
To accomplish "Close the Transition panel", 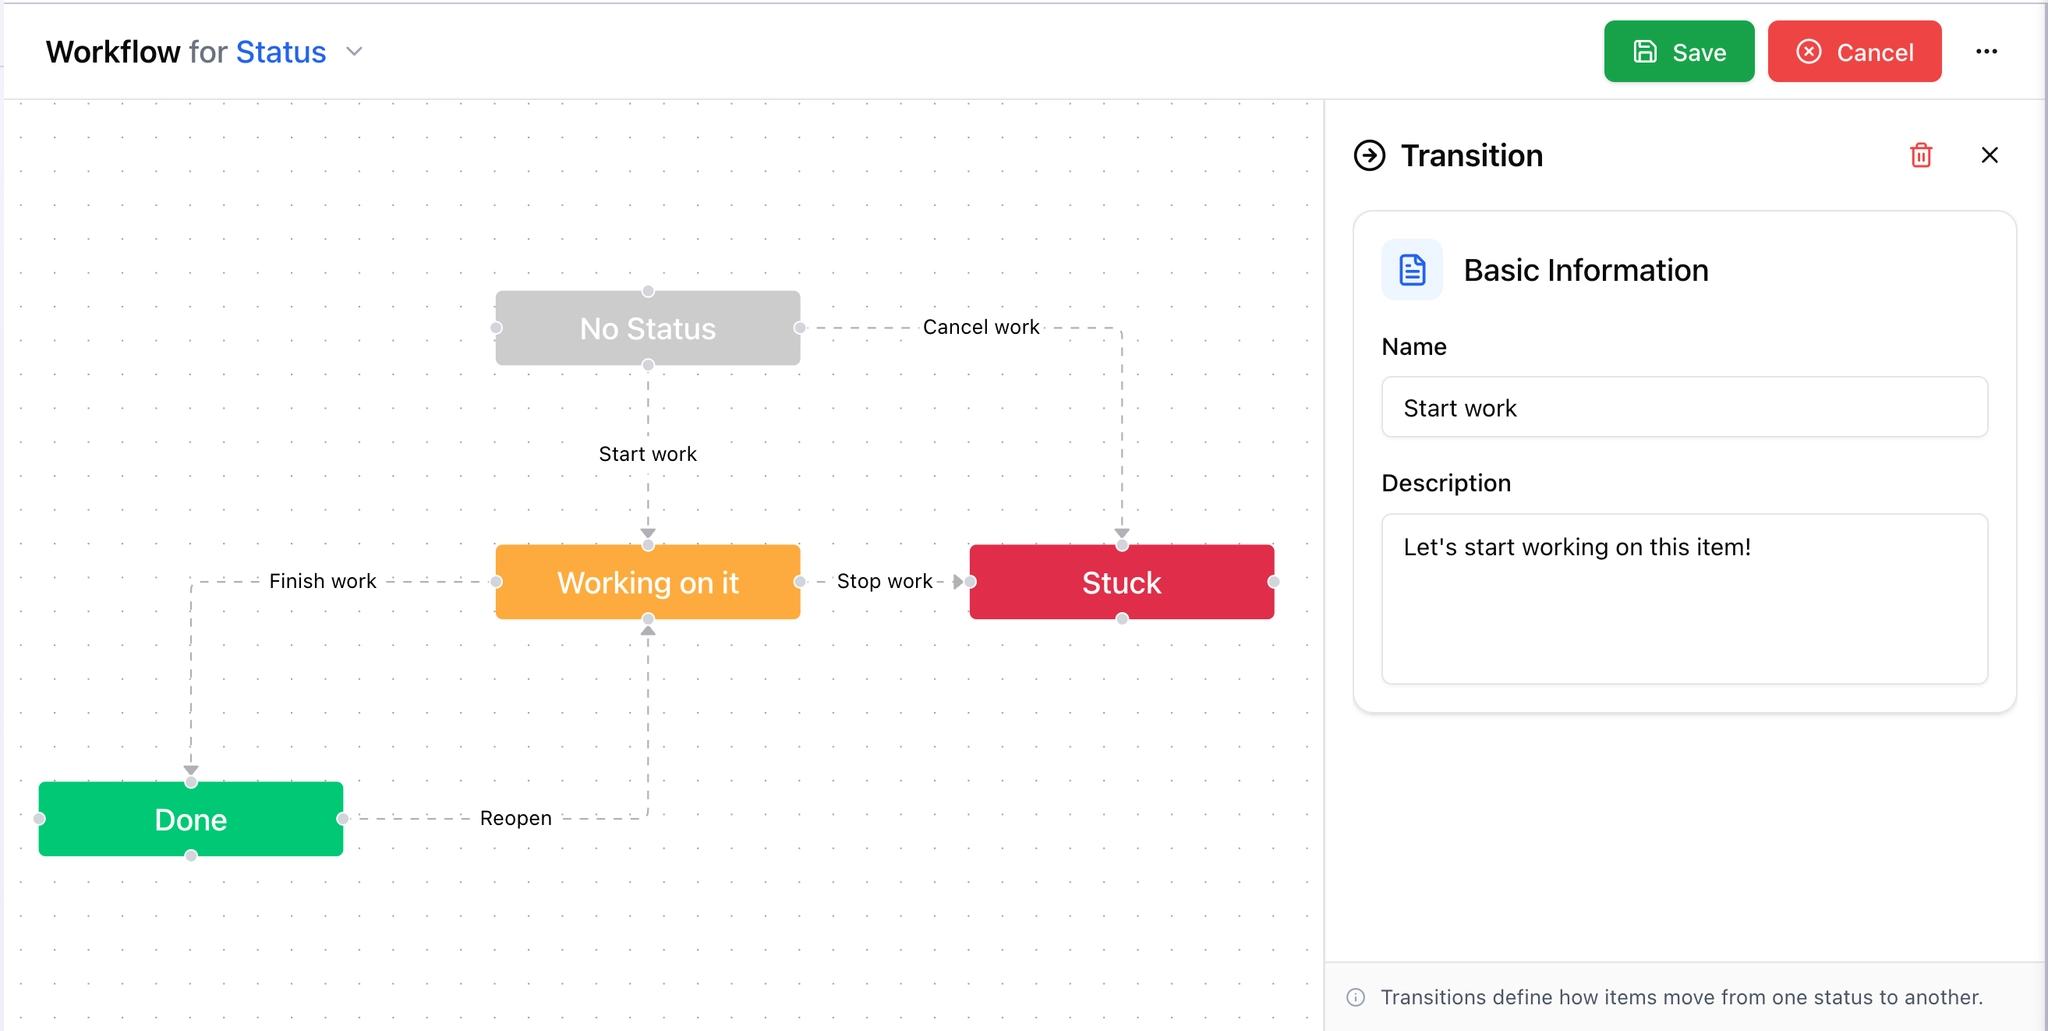I will [1989, 155].
